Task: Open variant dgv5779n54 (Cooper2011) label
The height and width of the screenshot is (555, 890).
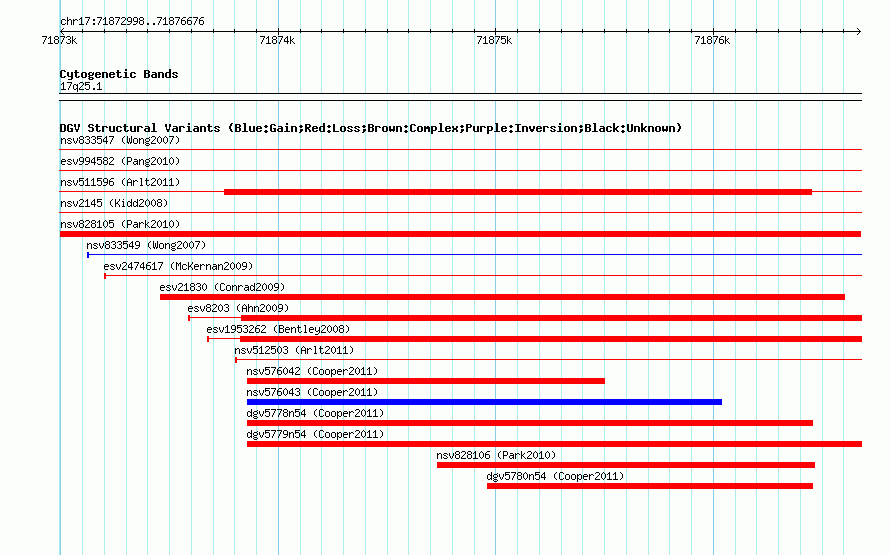Action: point(315,434)
